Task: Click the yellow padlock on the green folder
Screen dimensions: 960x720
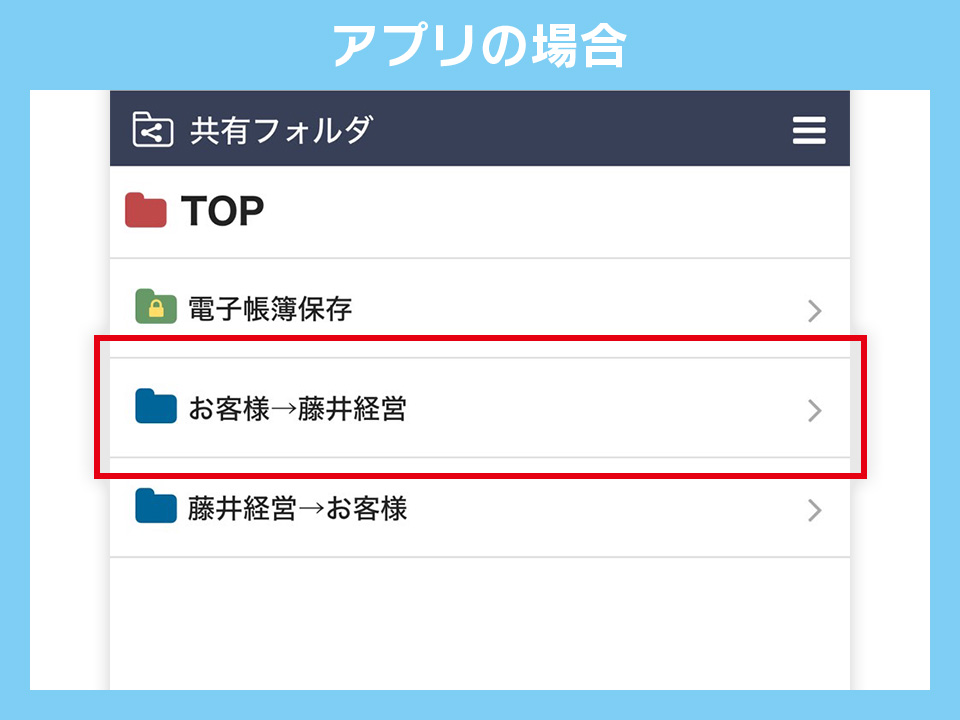Action: [x=156, y=311]
